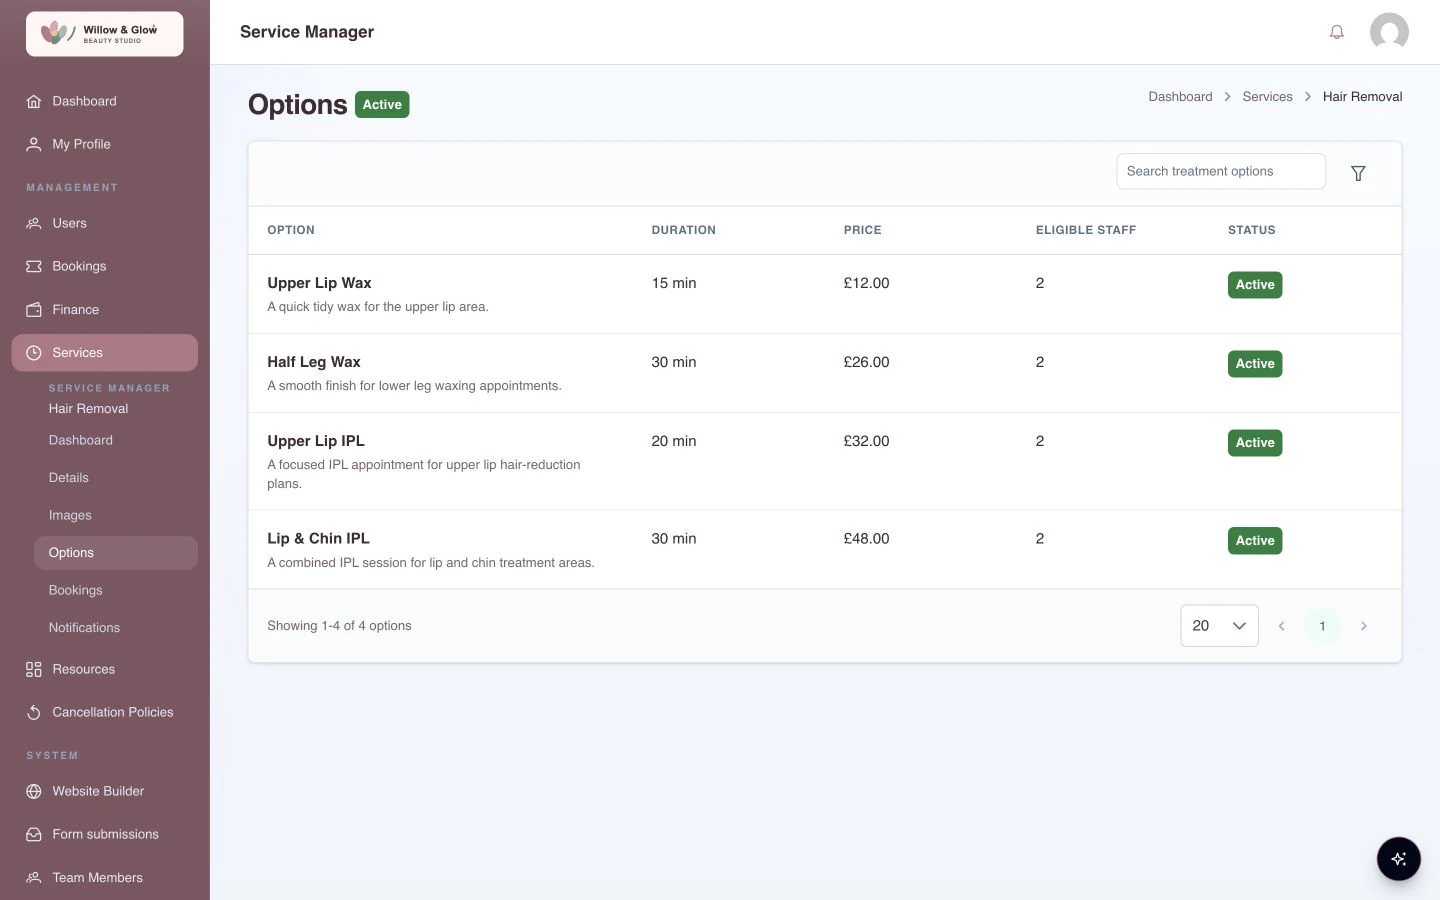Viewport: 1440px width, 900px height.
Task: Click Hair Removal service name in sidebar
Action: point(88,408)
